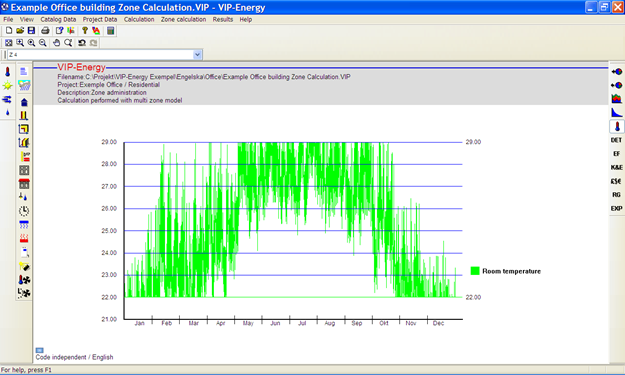The height and width of the screenshot is (375, 625).
Task: Click the print icon in toolbar
Action: point(45,31)
